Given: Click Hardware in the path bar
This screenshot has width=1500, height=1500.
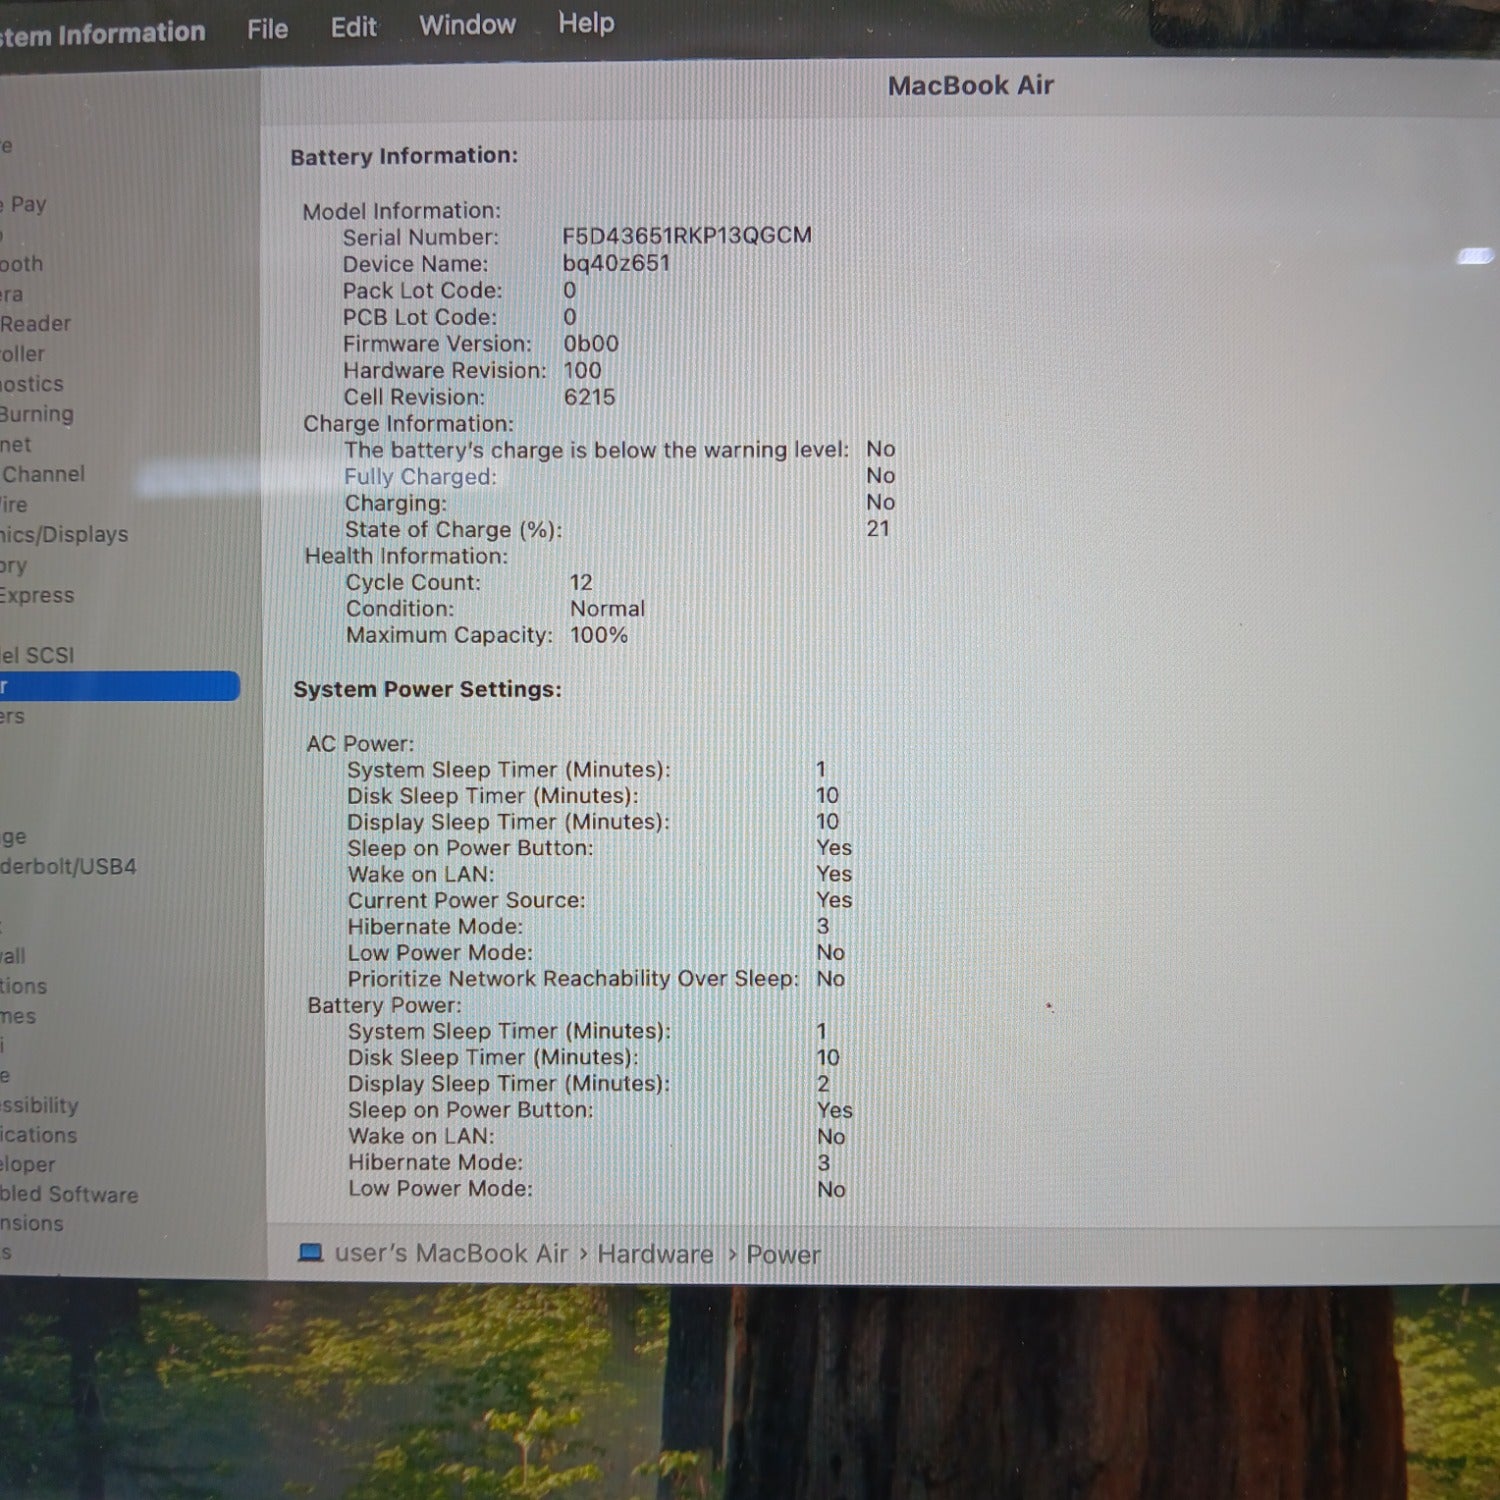Looking at the screenshot, I should coord(655,1254).
